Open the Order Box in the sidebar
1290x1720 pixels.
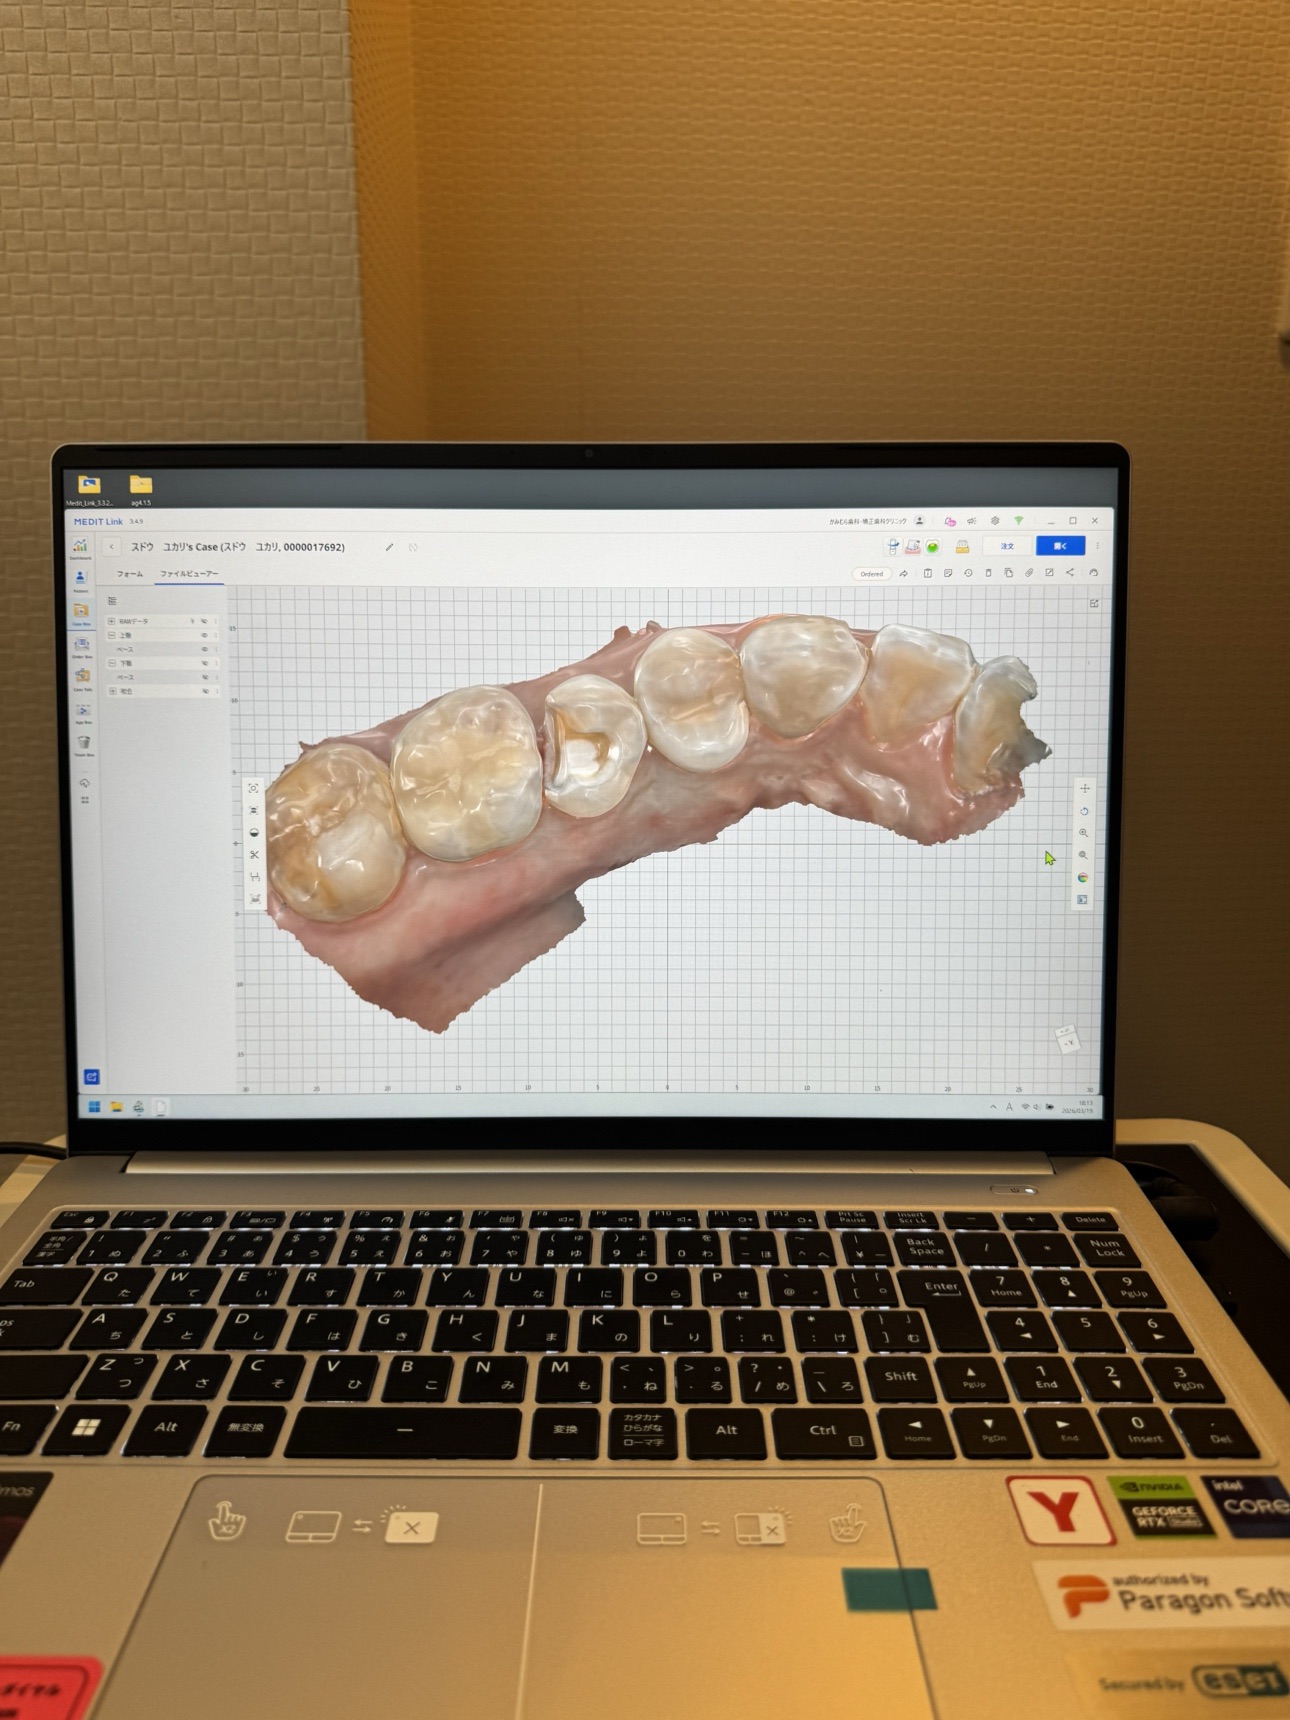click(x=82, y=645)
